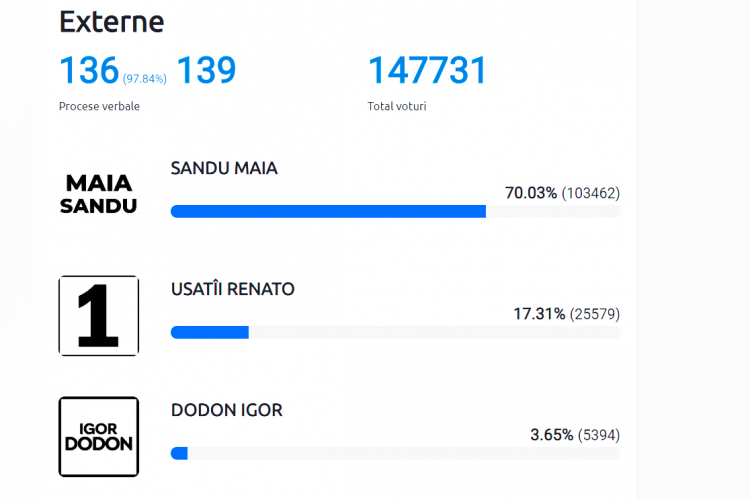
Task: Click the Externe section heading
Action: (111, 22)
